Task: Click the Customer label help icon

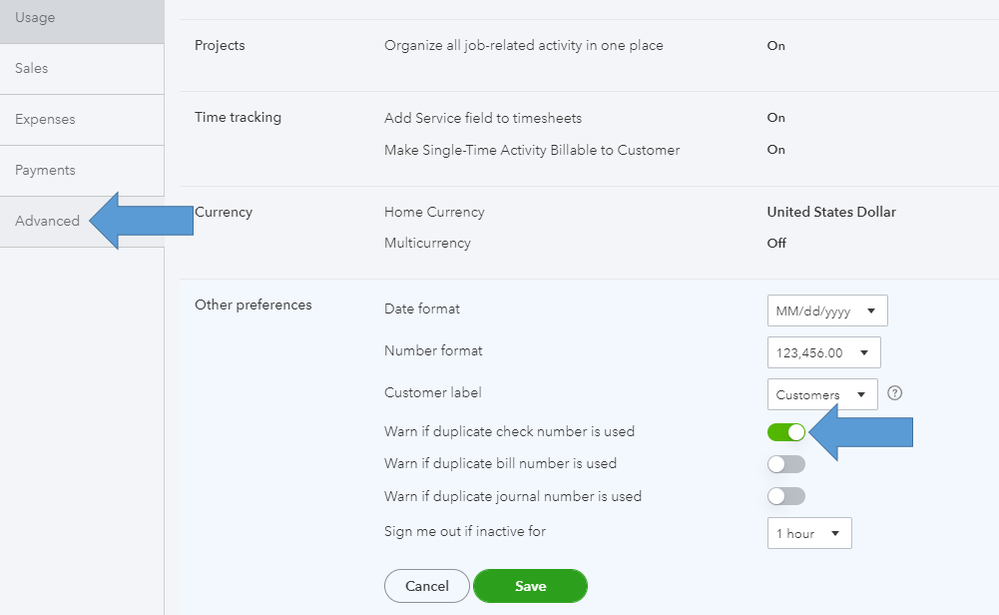Action: (x=895, y=393)
